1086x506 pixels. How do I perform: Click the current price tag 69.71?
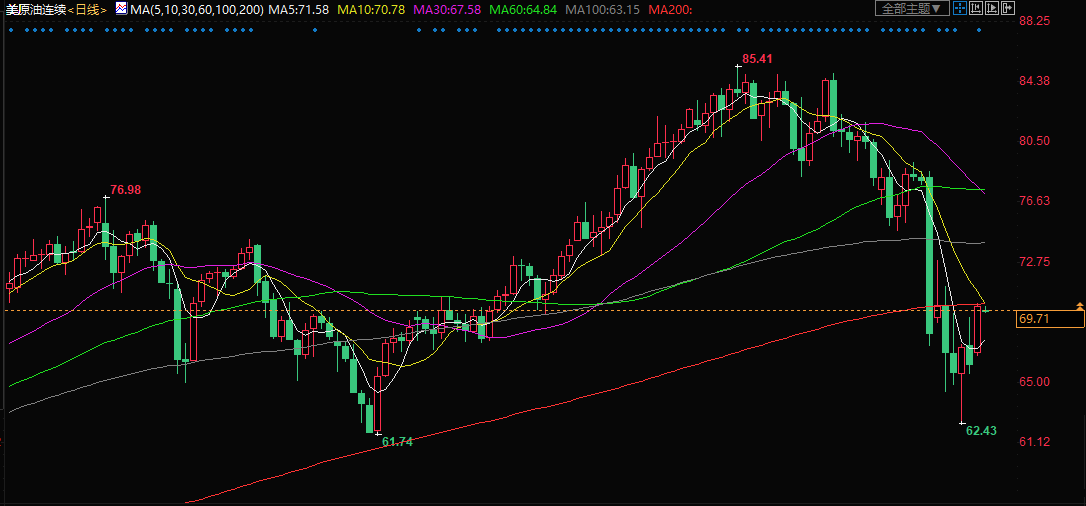click(x=1048, y=319)
